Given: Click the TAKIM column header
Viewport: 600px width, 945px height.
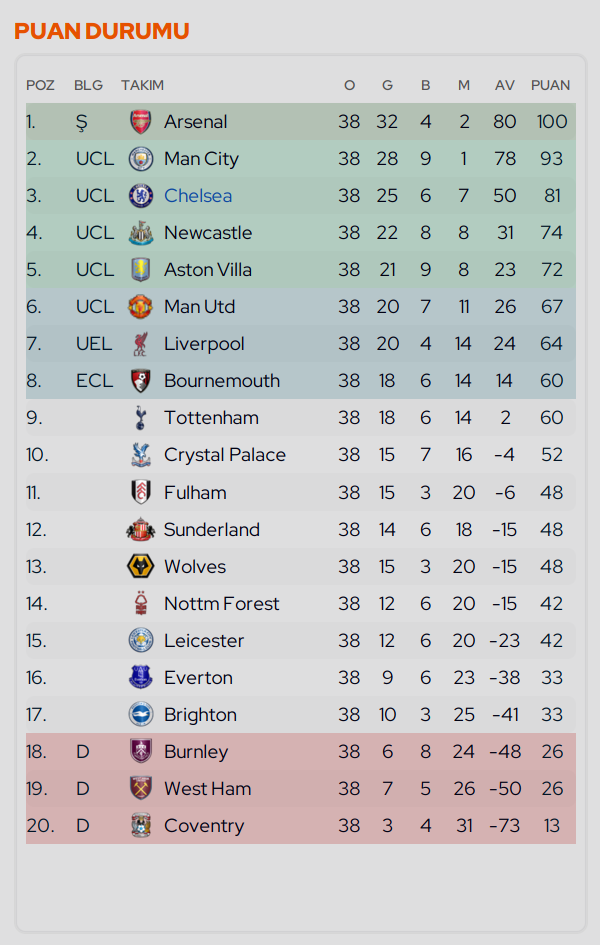Looking at the screenshot, I should tap(142, 86).
